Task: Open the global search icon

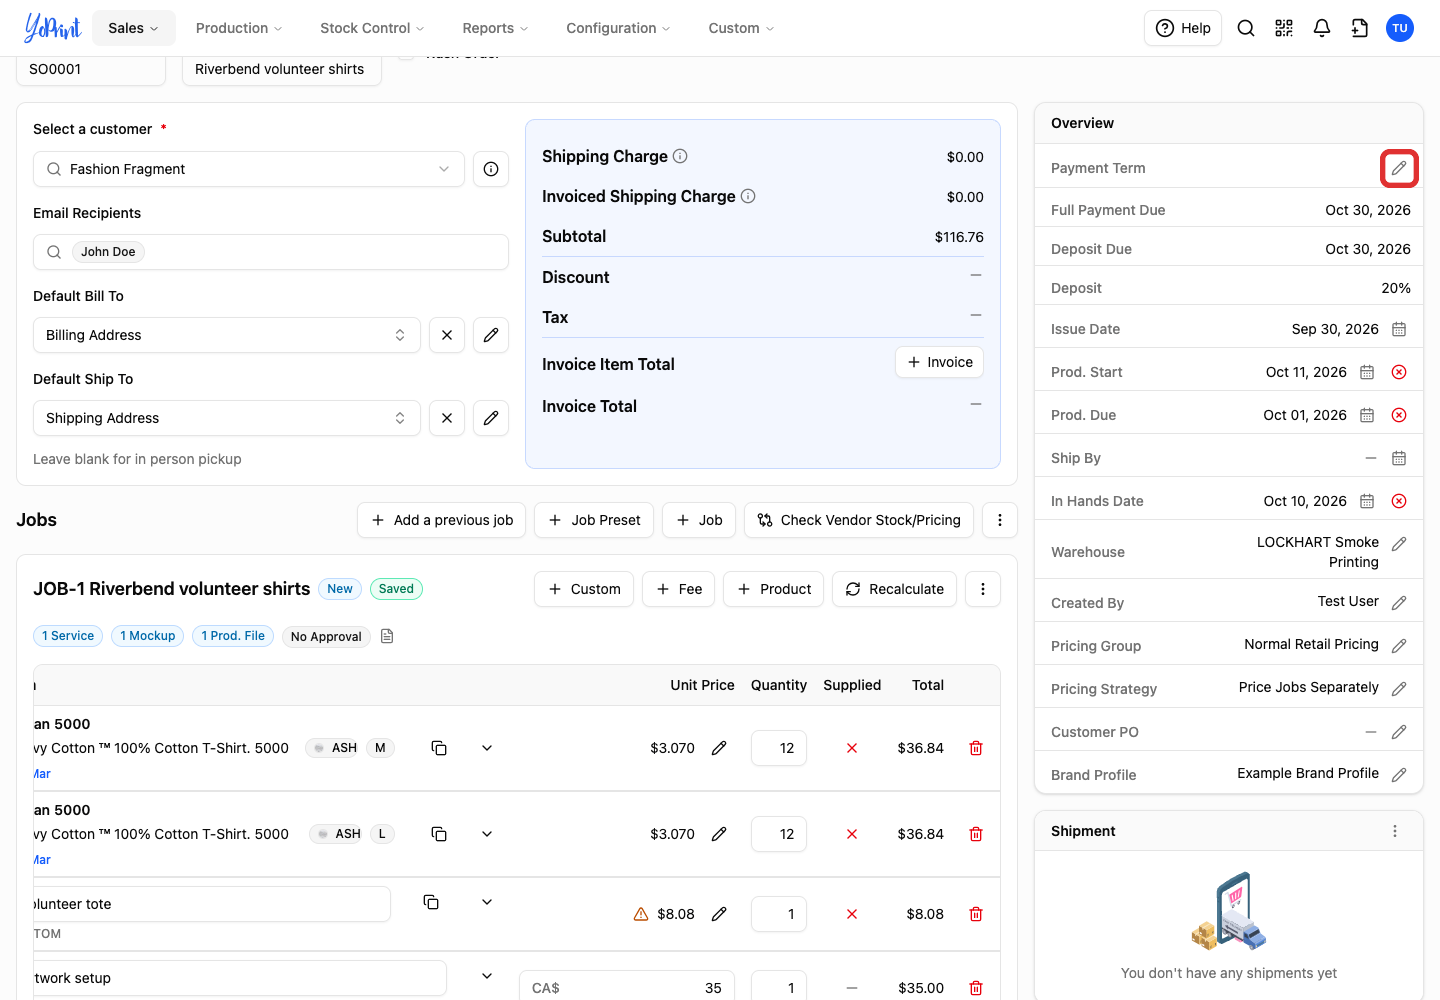Action: (x=1246, y=28)
